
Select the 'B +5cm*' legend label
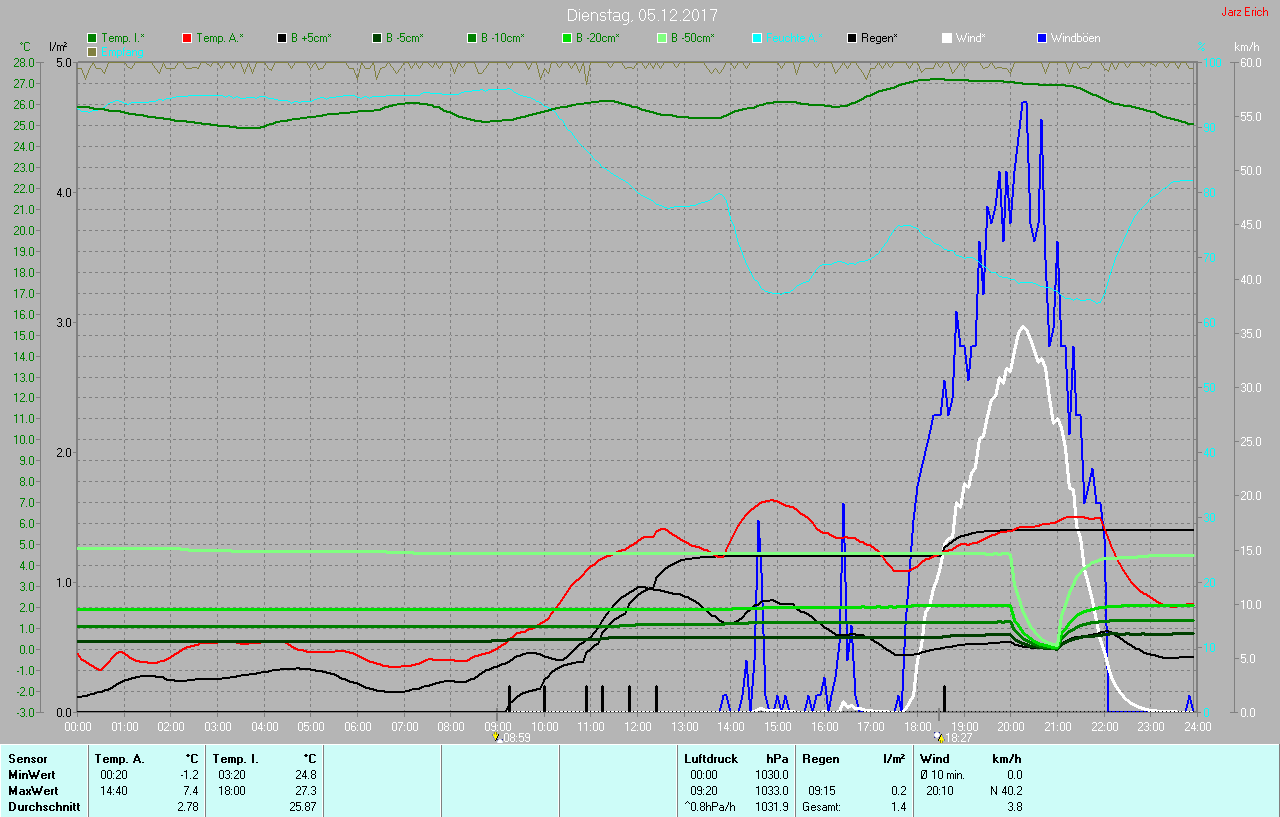coord(311,38)
